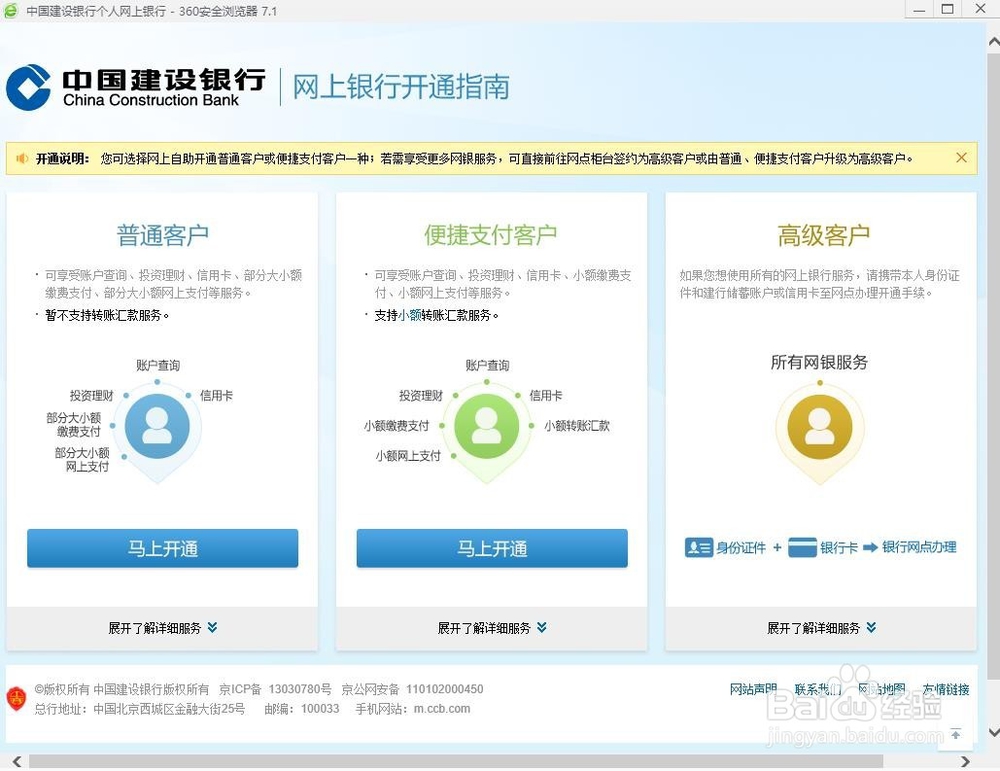Click 账户查询 label in 普通客户 diagram
Screen dimensions: 1000x771
tap(158, 365)
